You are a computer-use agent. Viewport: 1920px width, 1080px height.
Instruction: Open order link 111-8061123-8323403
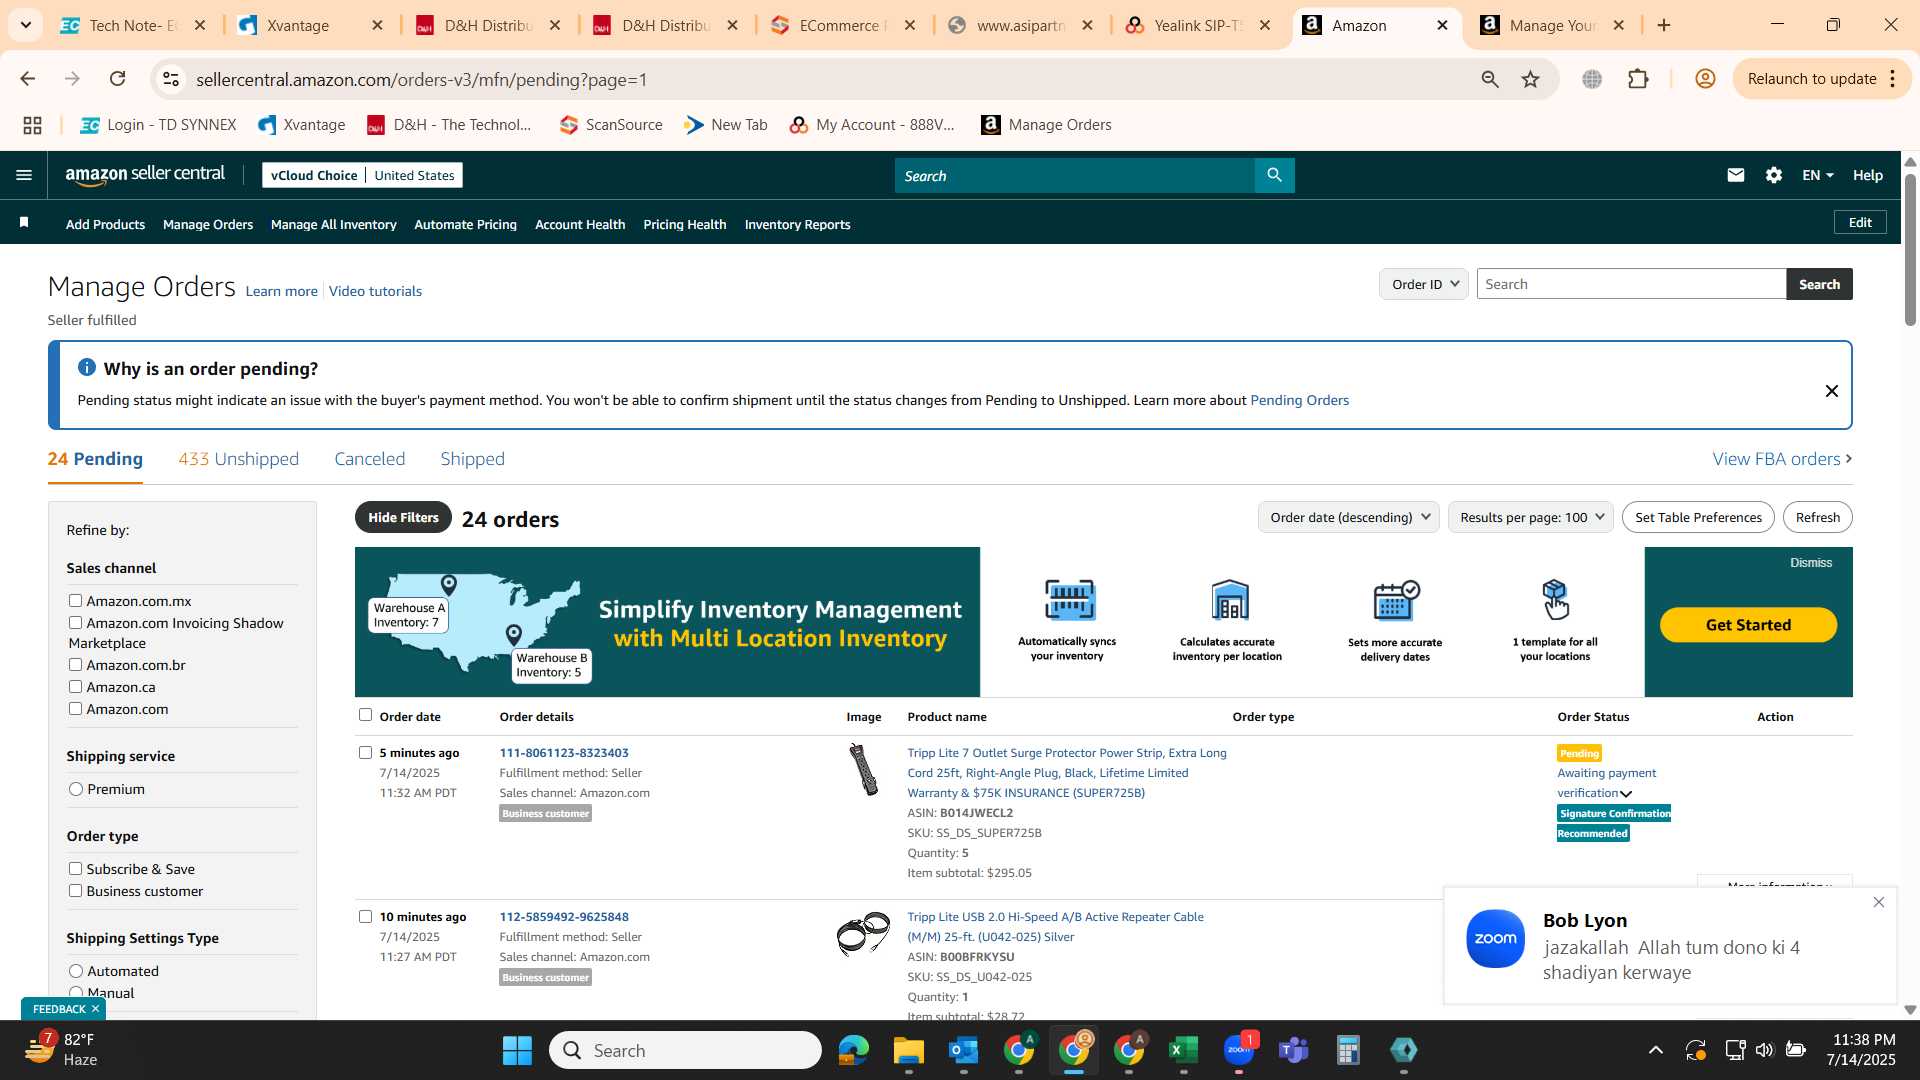coord(564,753)
